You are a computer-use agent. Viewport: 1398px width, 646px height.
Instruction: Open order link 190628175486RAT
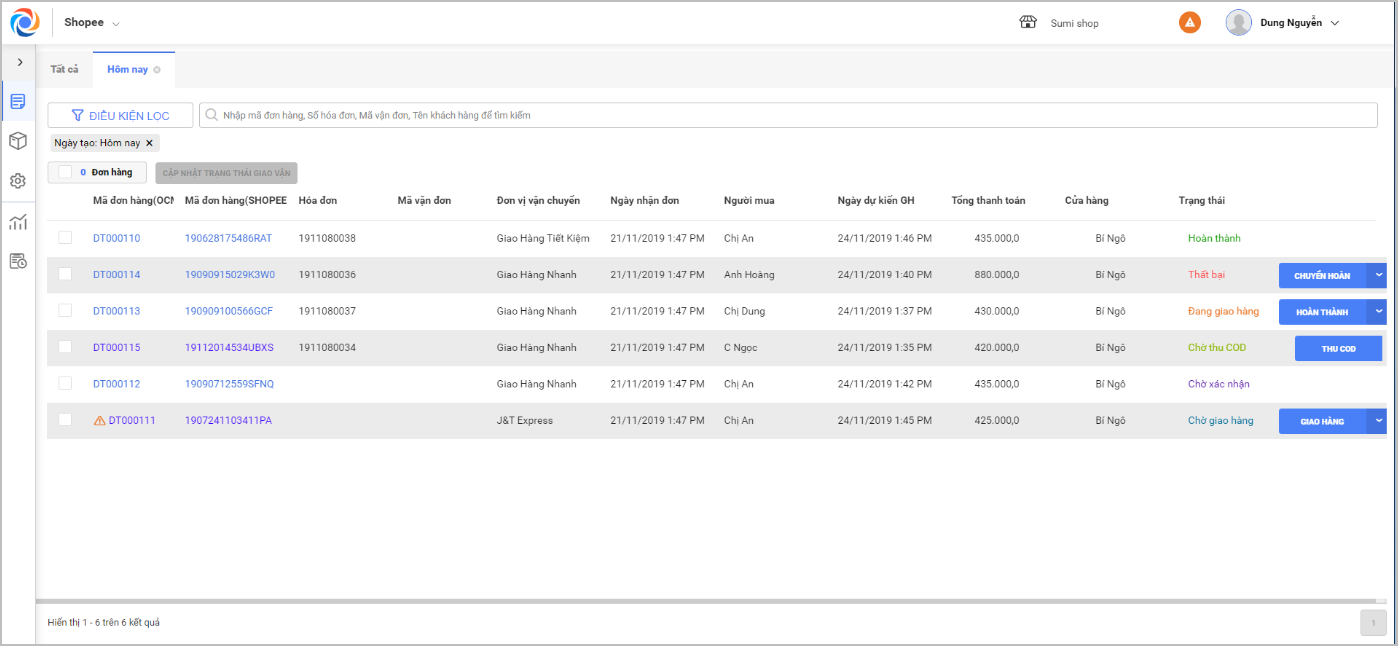[228, 238]
